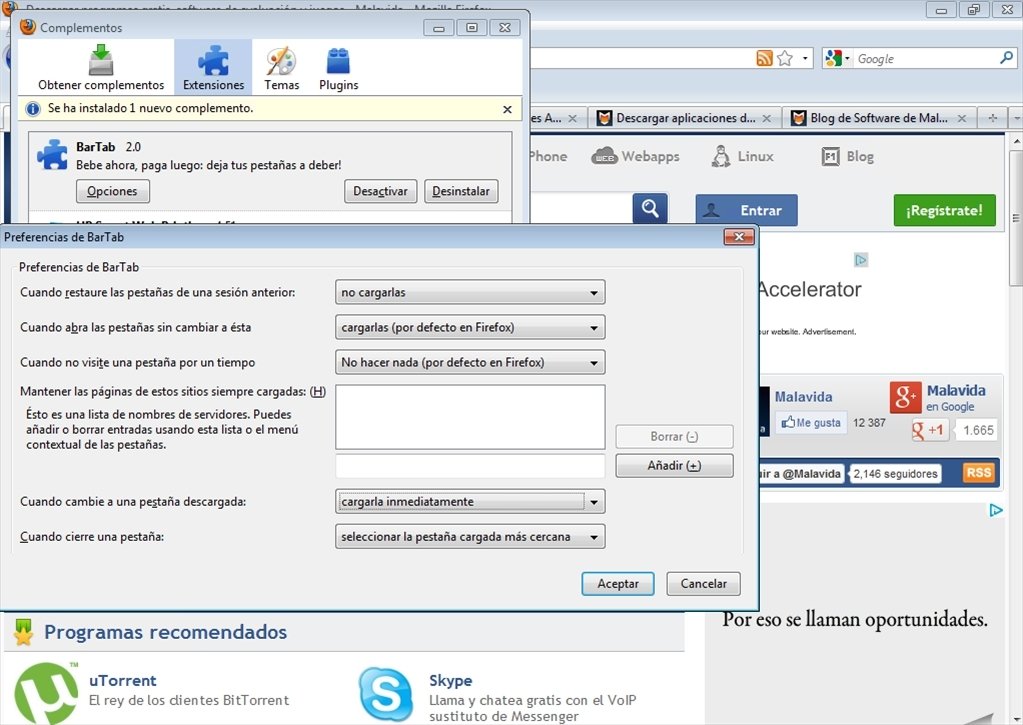This screenshot has height=725, width=1023.
Task: Click the RSS feed icon in Firefox address bar
Action: pos(764,58)
